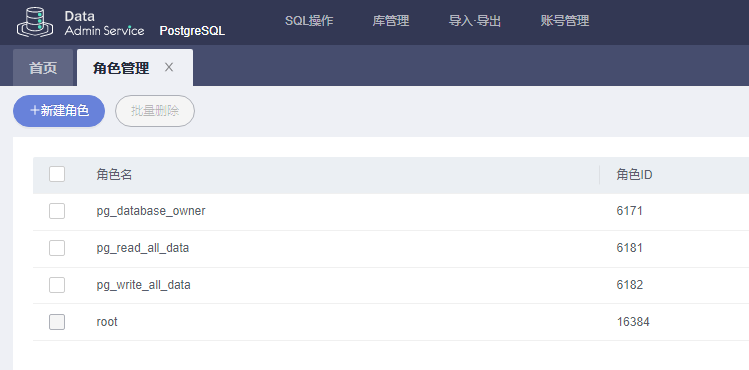Screen dimensions: 749x370
Task: Click the pg_database_owner role name
Action: [x=151, y=211]
